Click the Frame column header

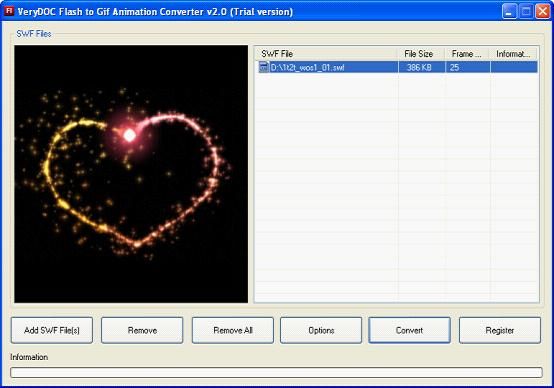pos(467,54)
